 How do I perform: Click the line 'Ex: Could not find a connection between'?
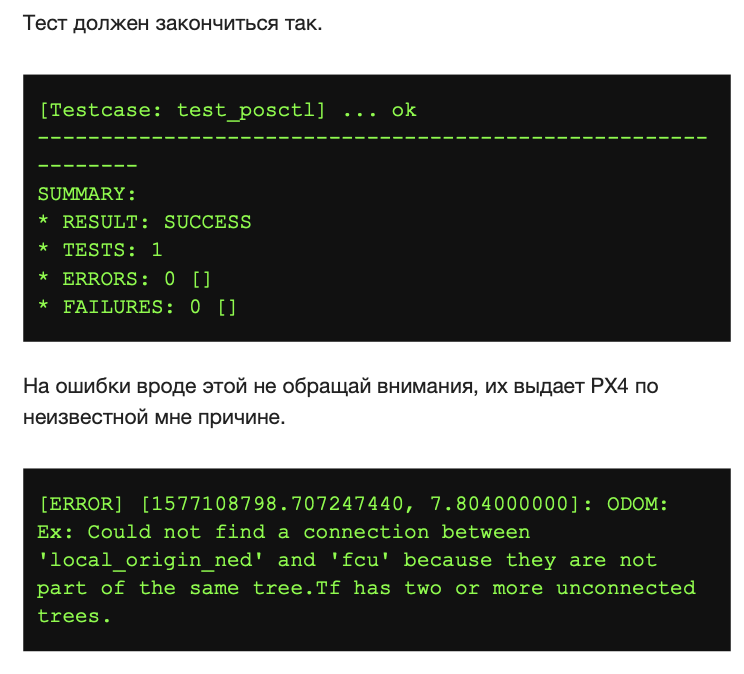point(284,532)
